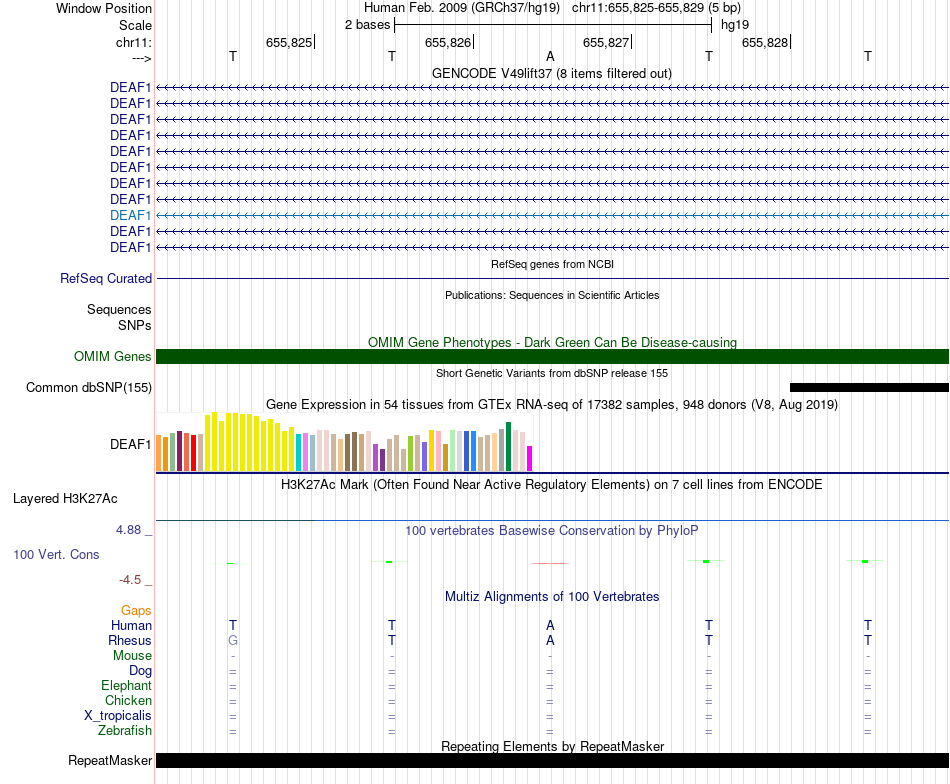Click the black RepeatMasker element bar

click(552, 760)
